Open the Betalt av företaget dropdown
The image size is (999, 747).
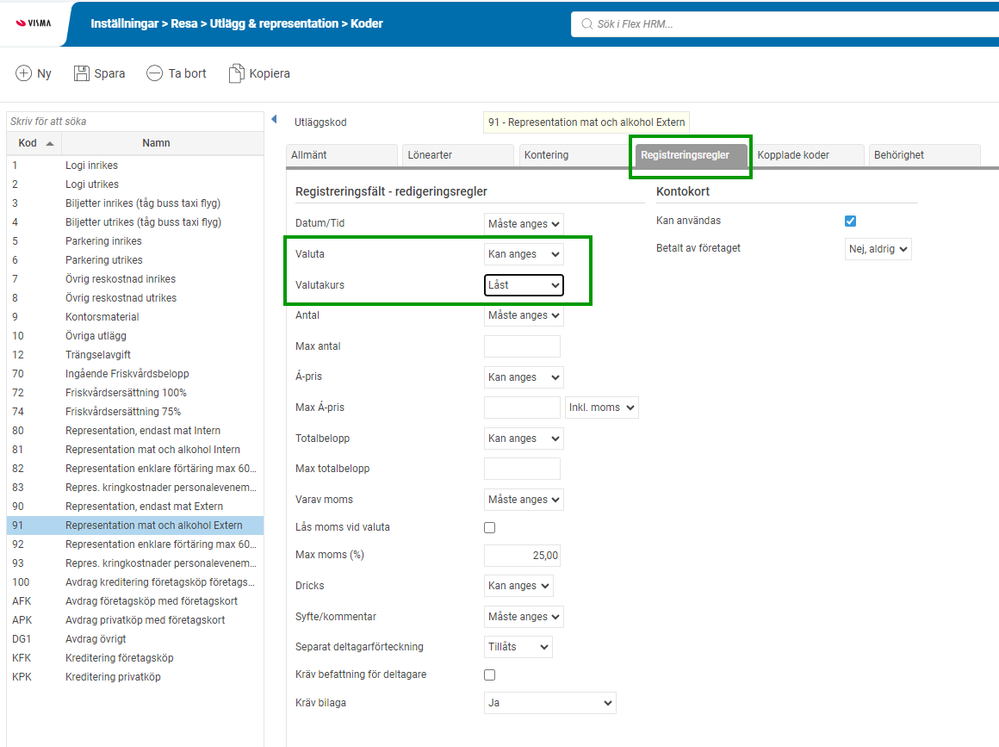point(878,249)
